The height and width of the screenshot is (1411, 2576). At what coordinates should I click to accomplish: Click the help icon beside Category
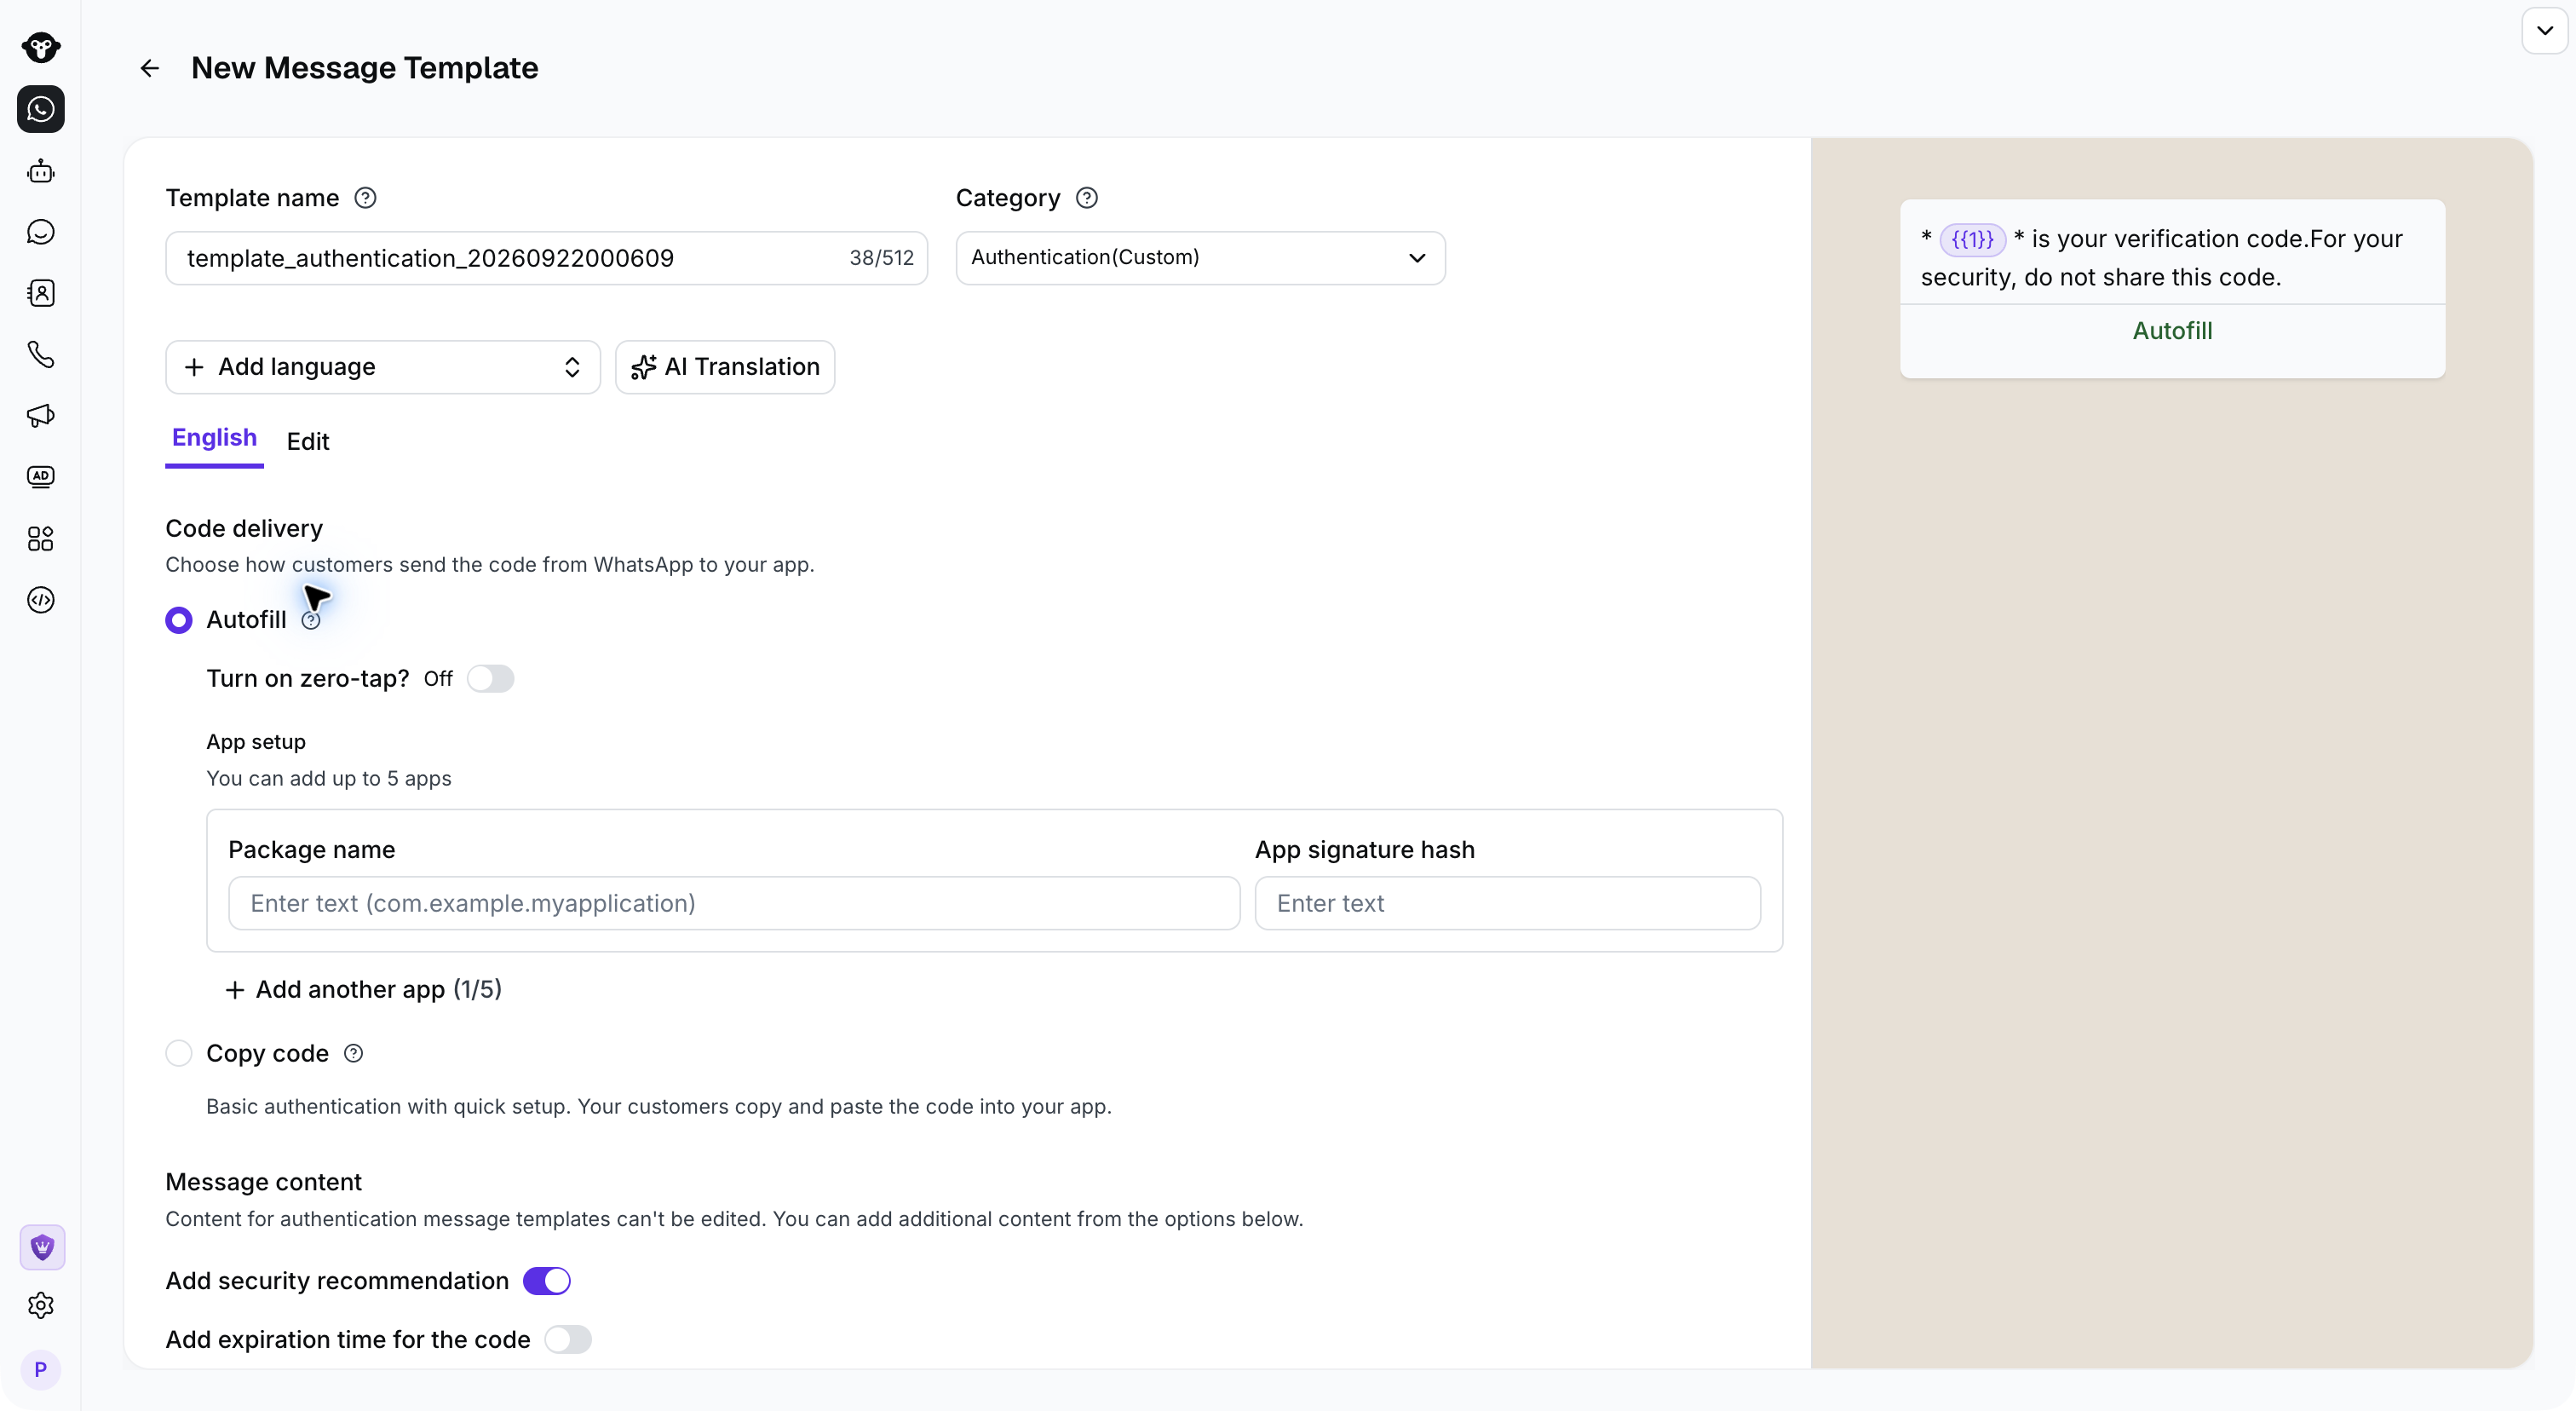pyautogui.click(x=1087, y=198)
